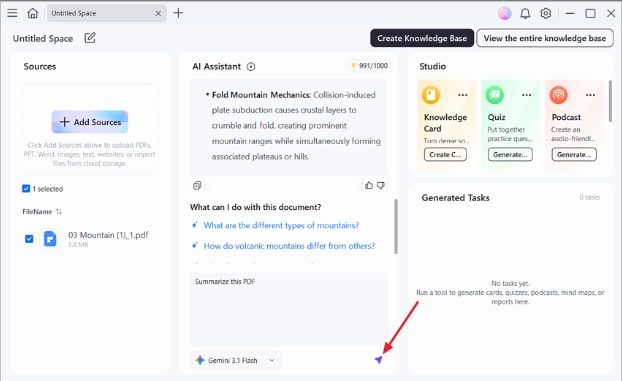Click the Podcast card icon

tap(559, 95)
